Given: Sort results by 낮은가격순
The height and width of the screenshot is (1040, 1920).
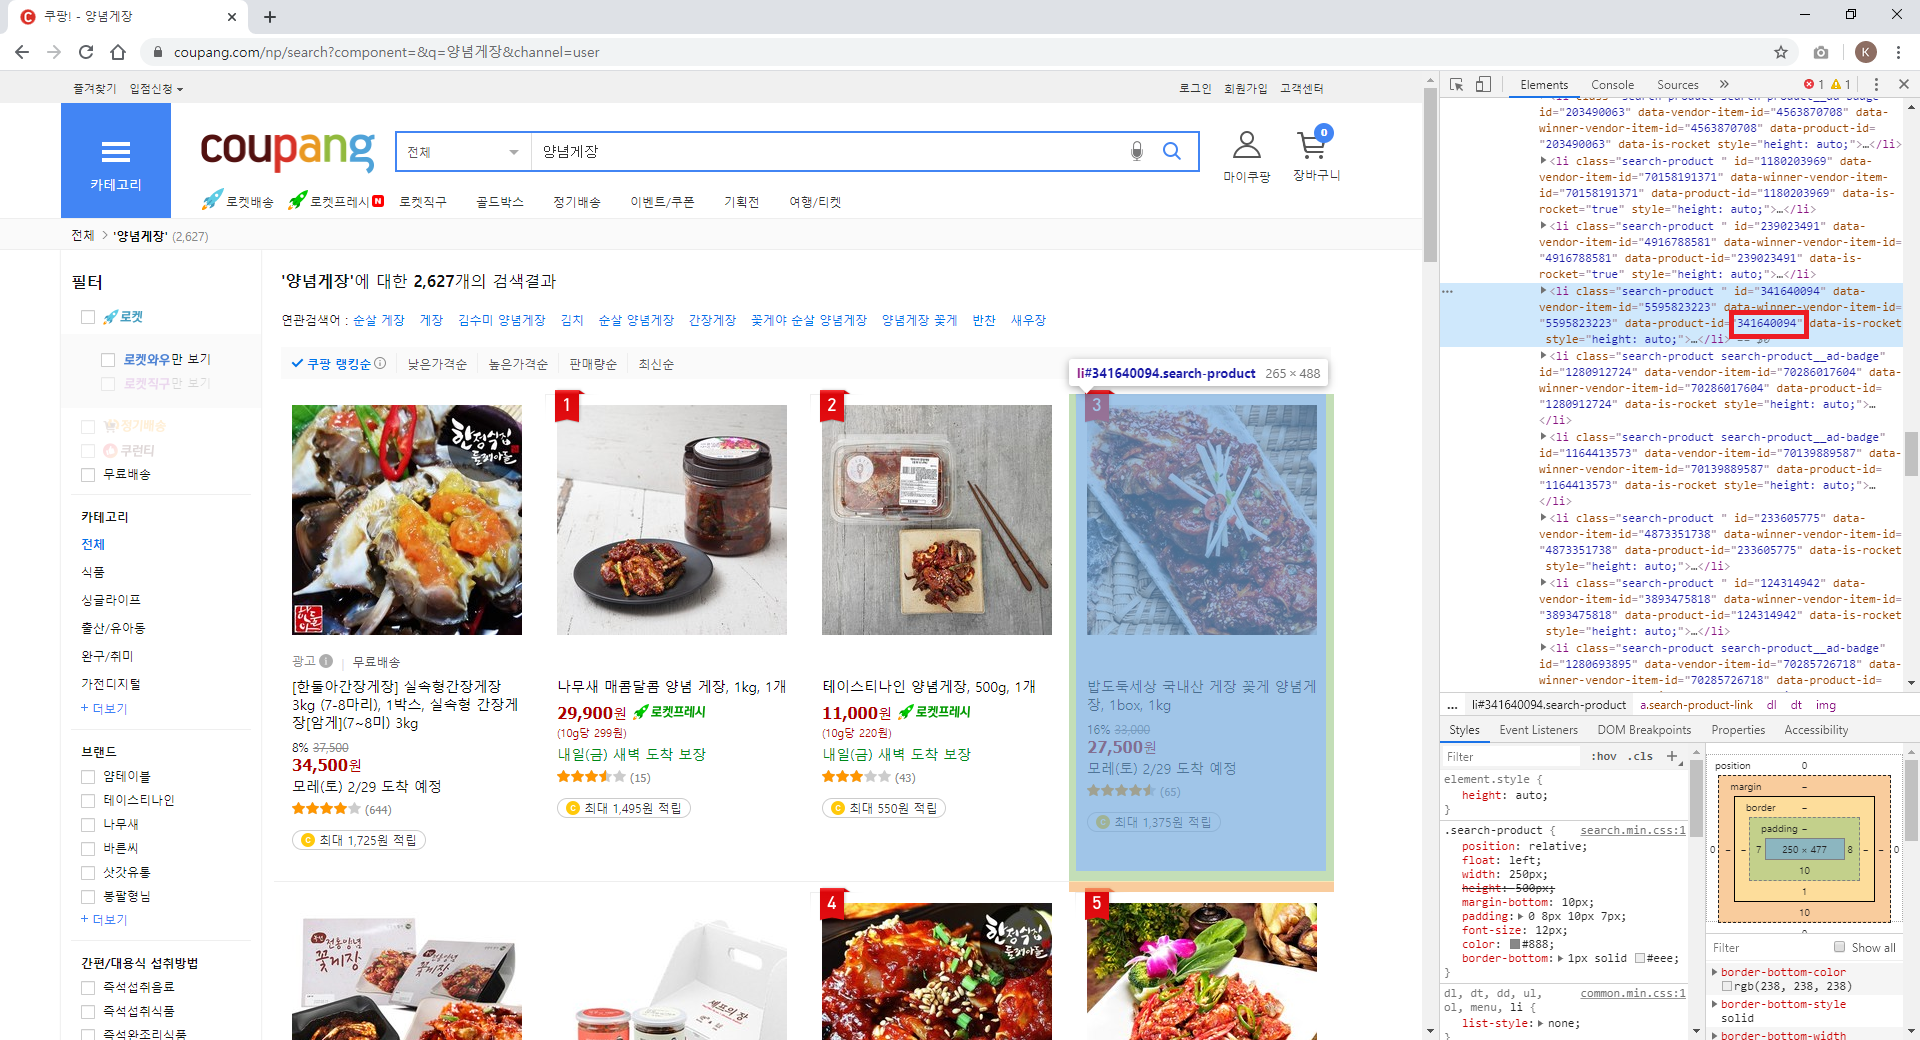Looking at the screenshot, I should (x=437, y=364).
